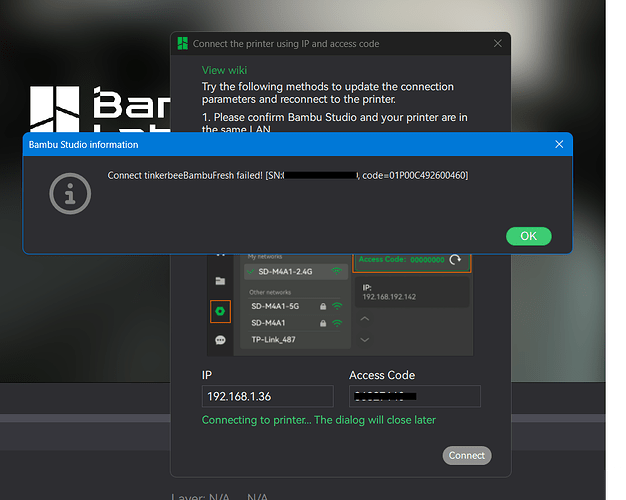Click the guide image showing printer network settings
The image size is (626, 500).
click(x=340, y=305)
